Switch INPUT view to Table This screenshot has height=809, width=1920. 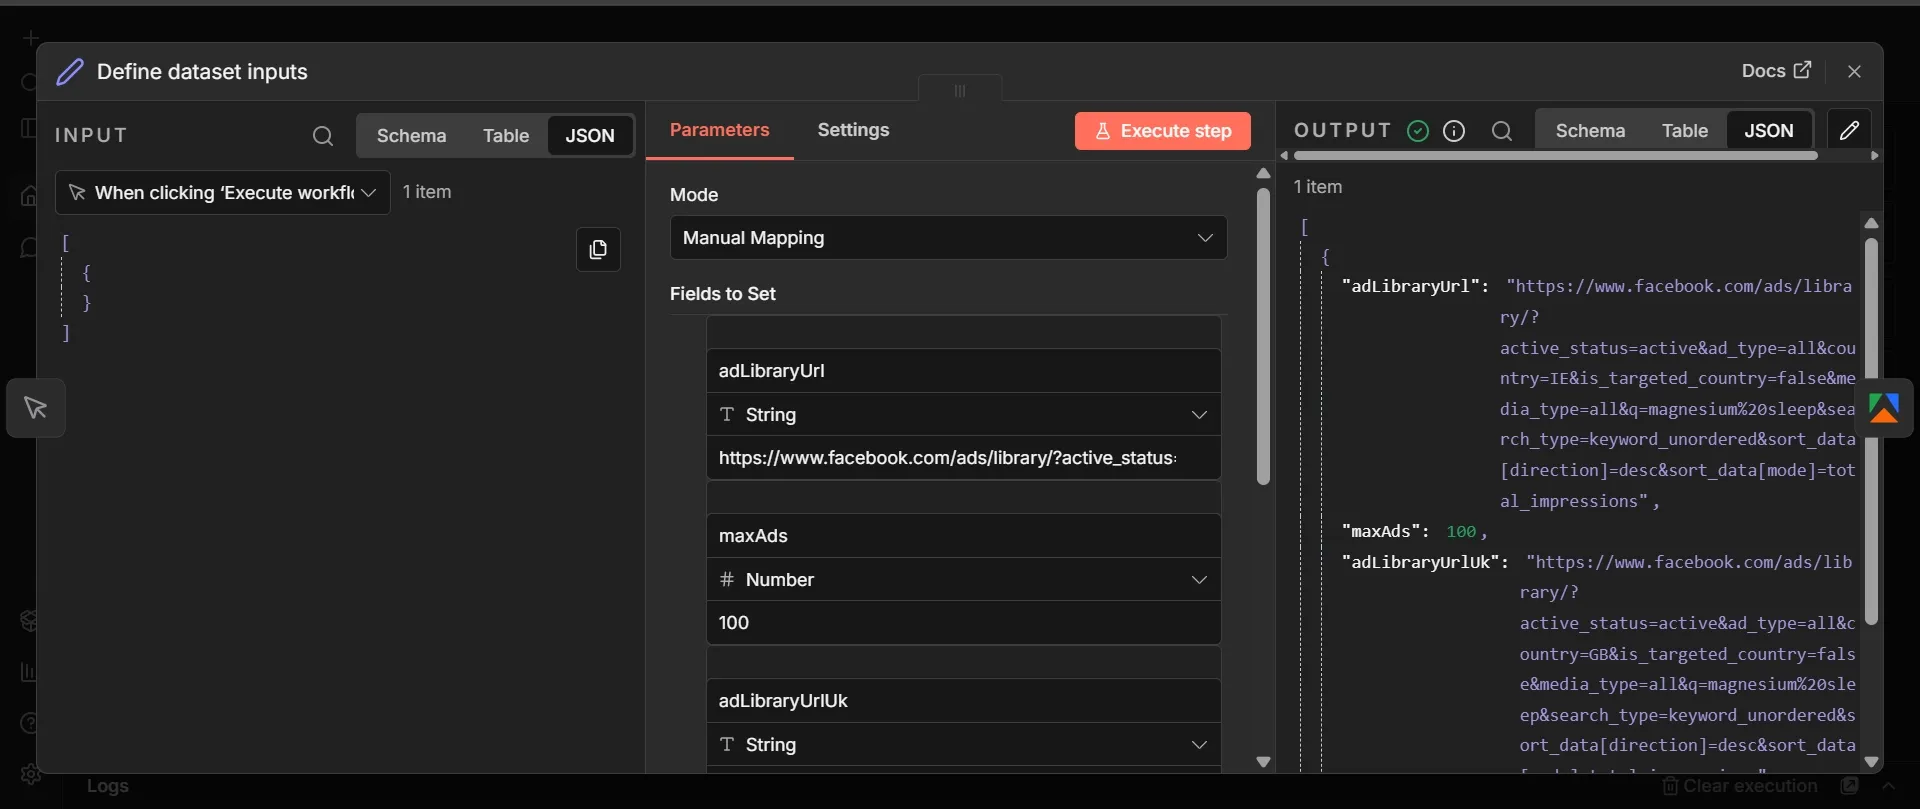click(x=506, y=136)
